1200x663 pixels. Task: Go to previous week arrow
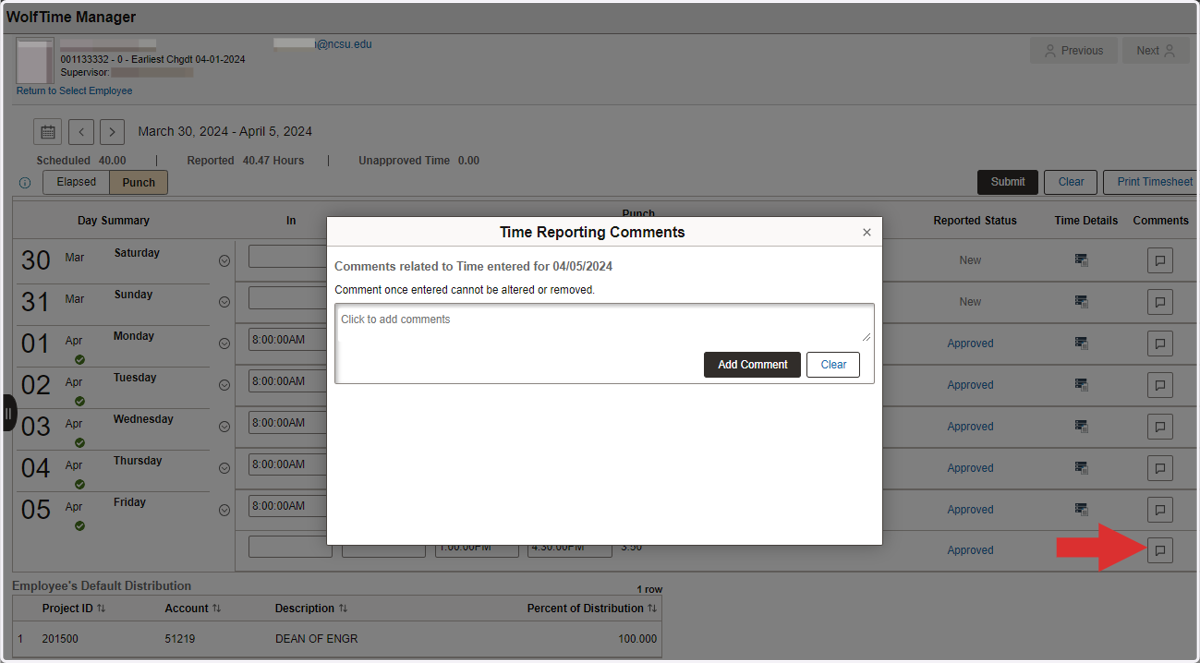[82, 131]
